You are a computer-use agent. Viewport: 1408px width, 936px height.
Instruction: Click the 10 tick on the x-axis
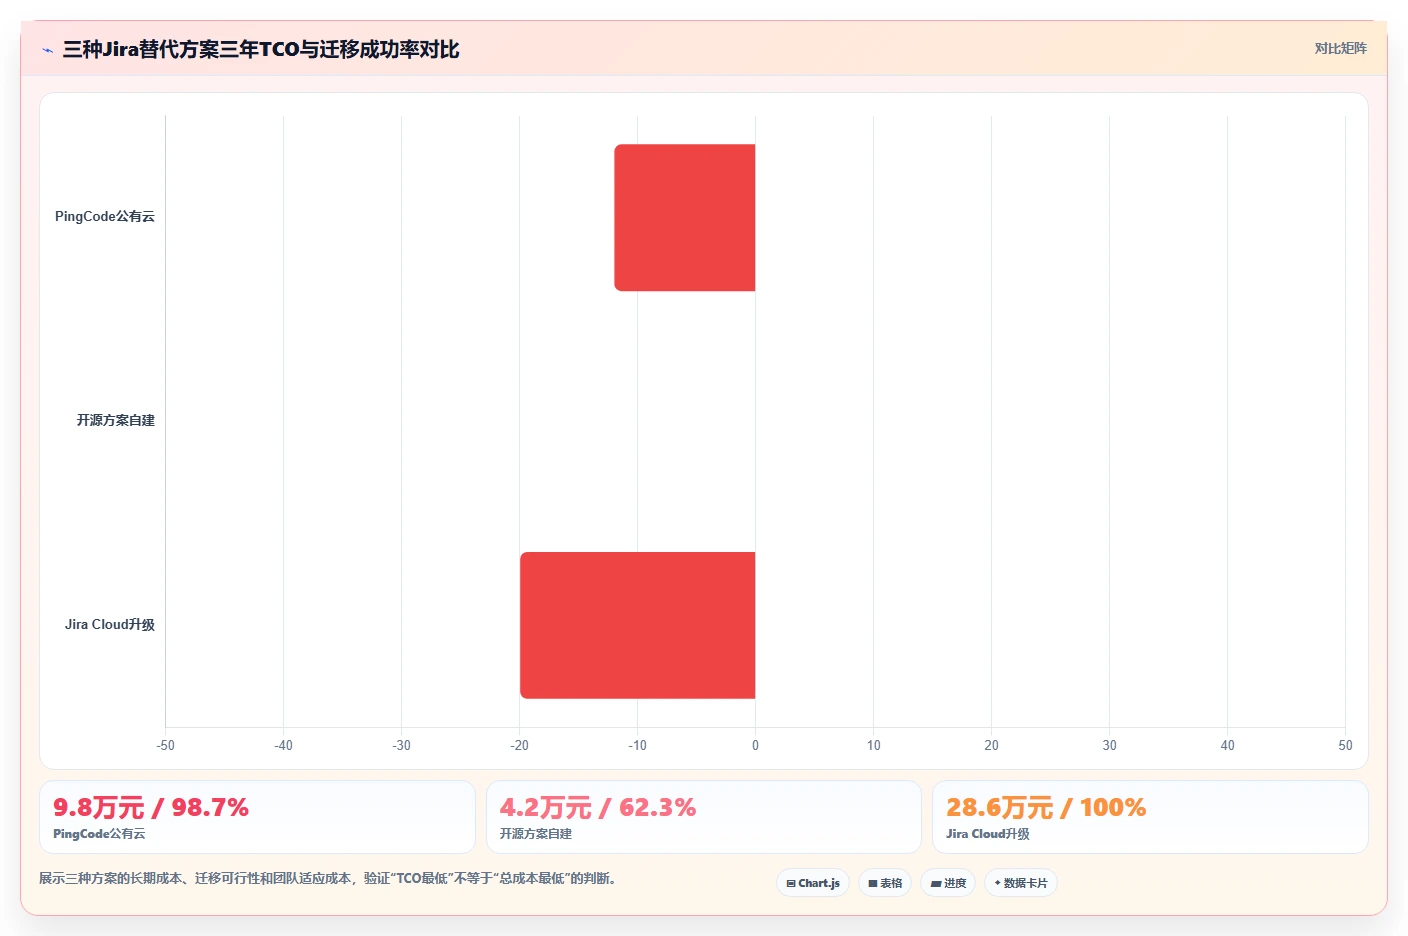(x=874, y=746)
